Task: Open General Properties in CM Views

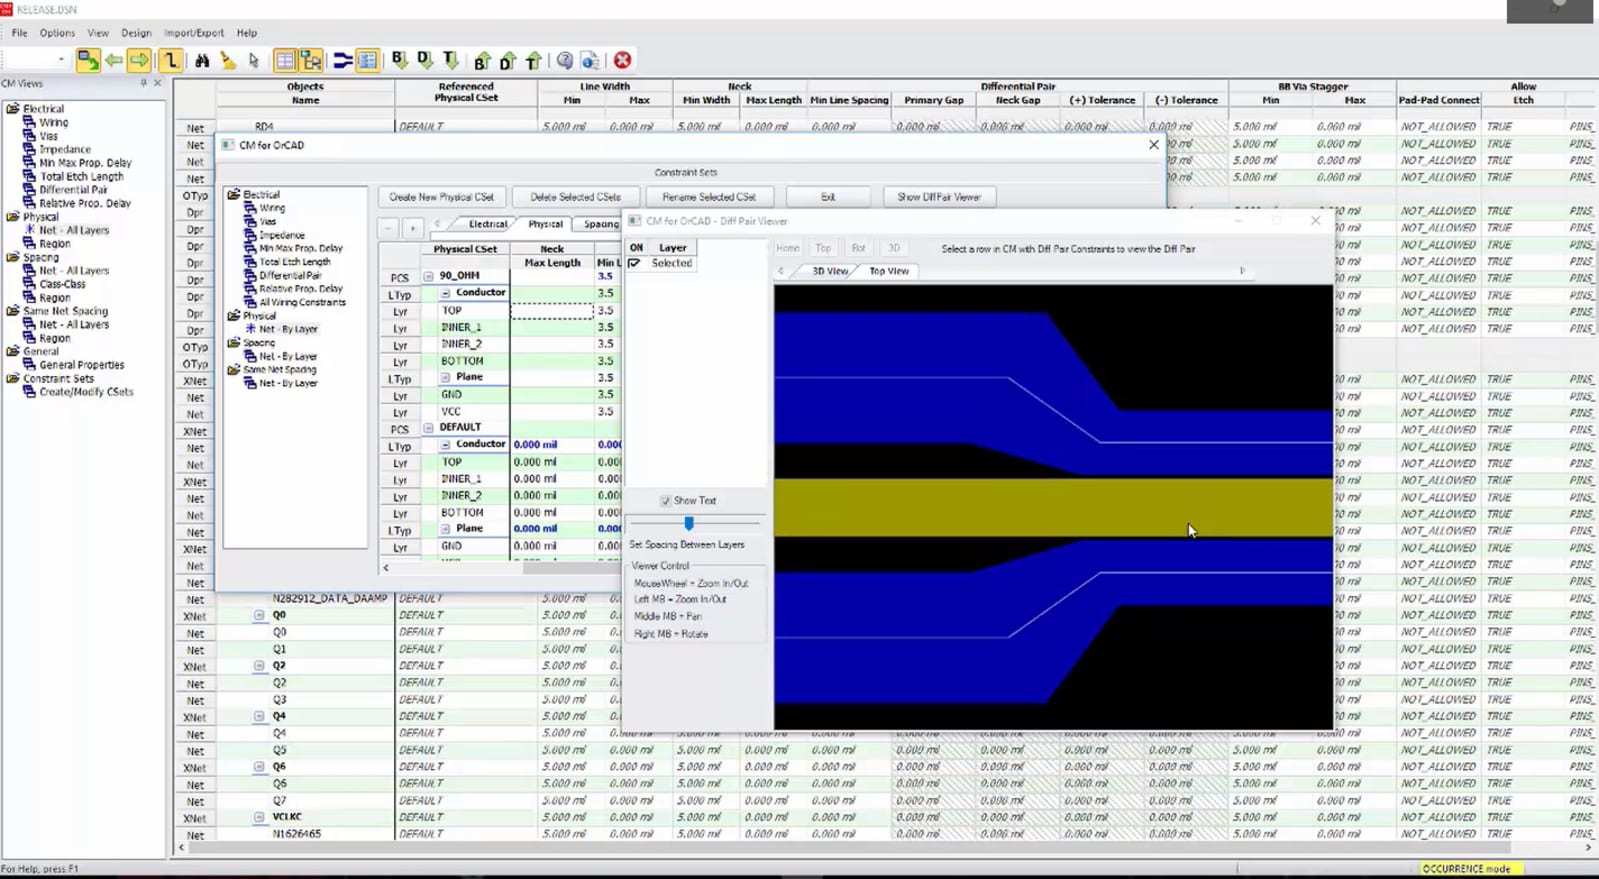Action: 82,365
